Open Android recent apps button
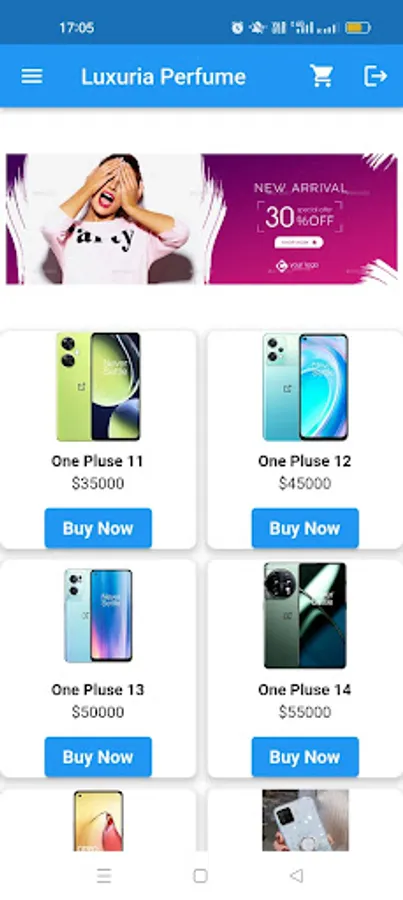403x900 pixels. 104,875
